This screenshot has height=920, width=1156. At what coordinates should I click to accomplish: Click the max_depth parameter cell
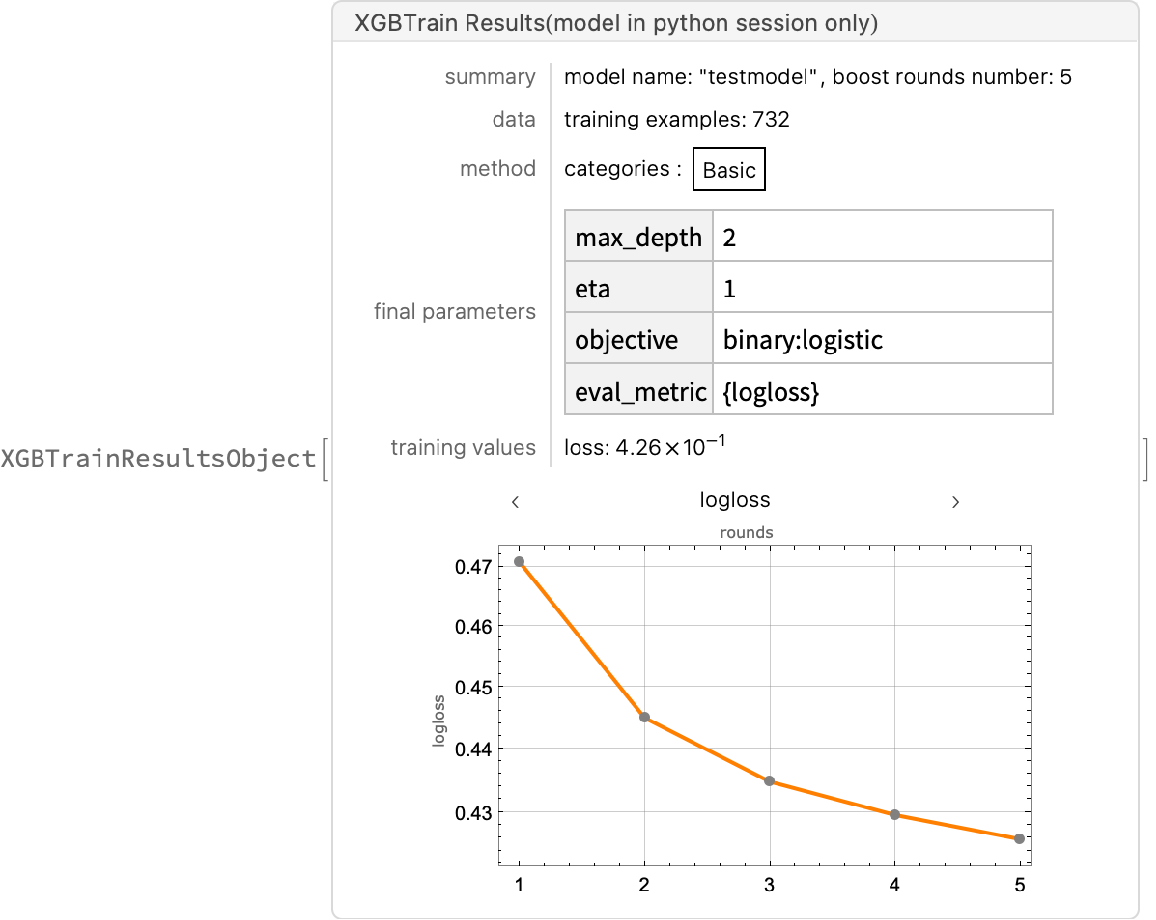639,237
